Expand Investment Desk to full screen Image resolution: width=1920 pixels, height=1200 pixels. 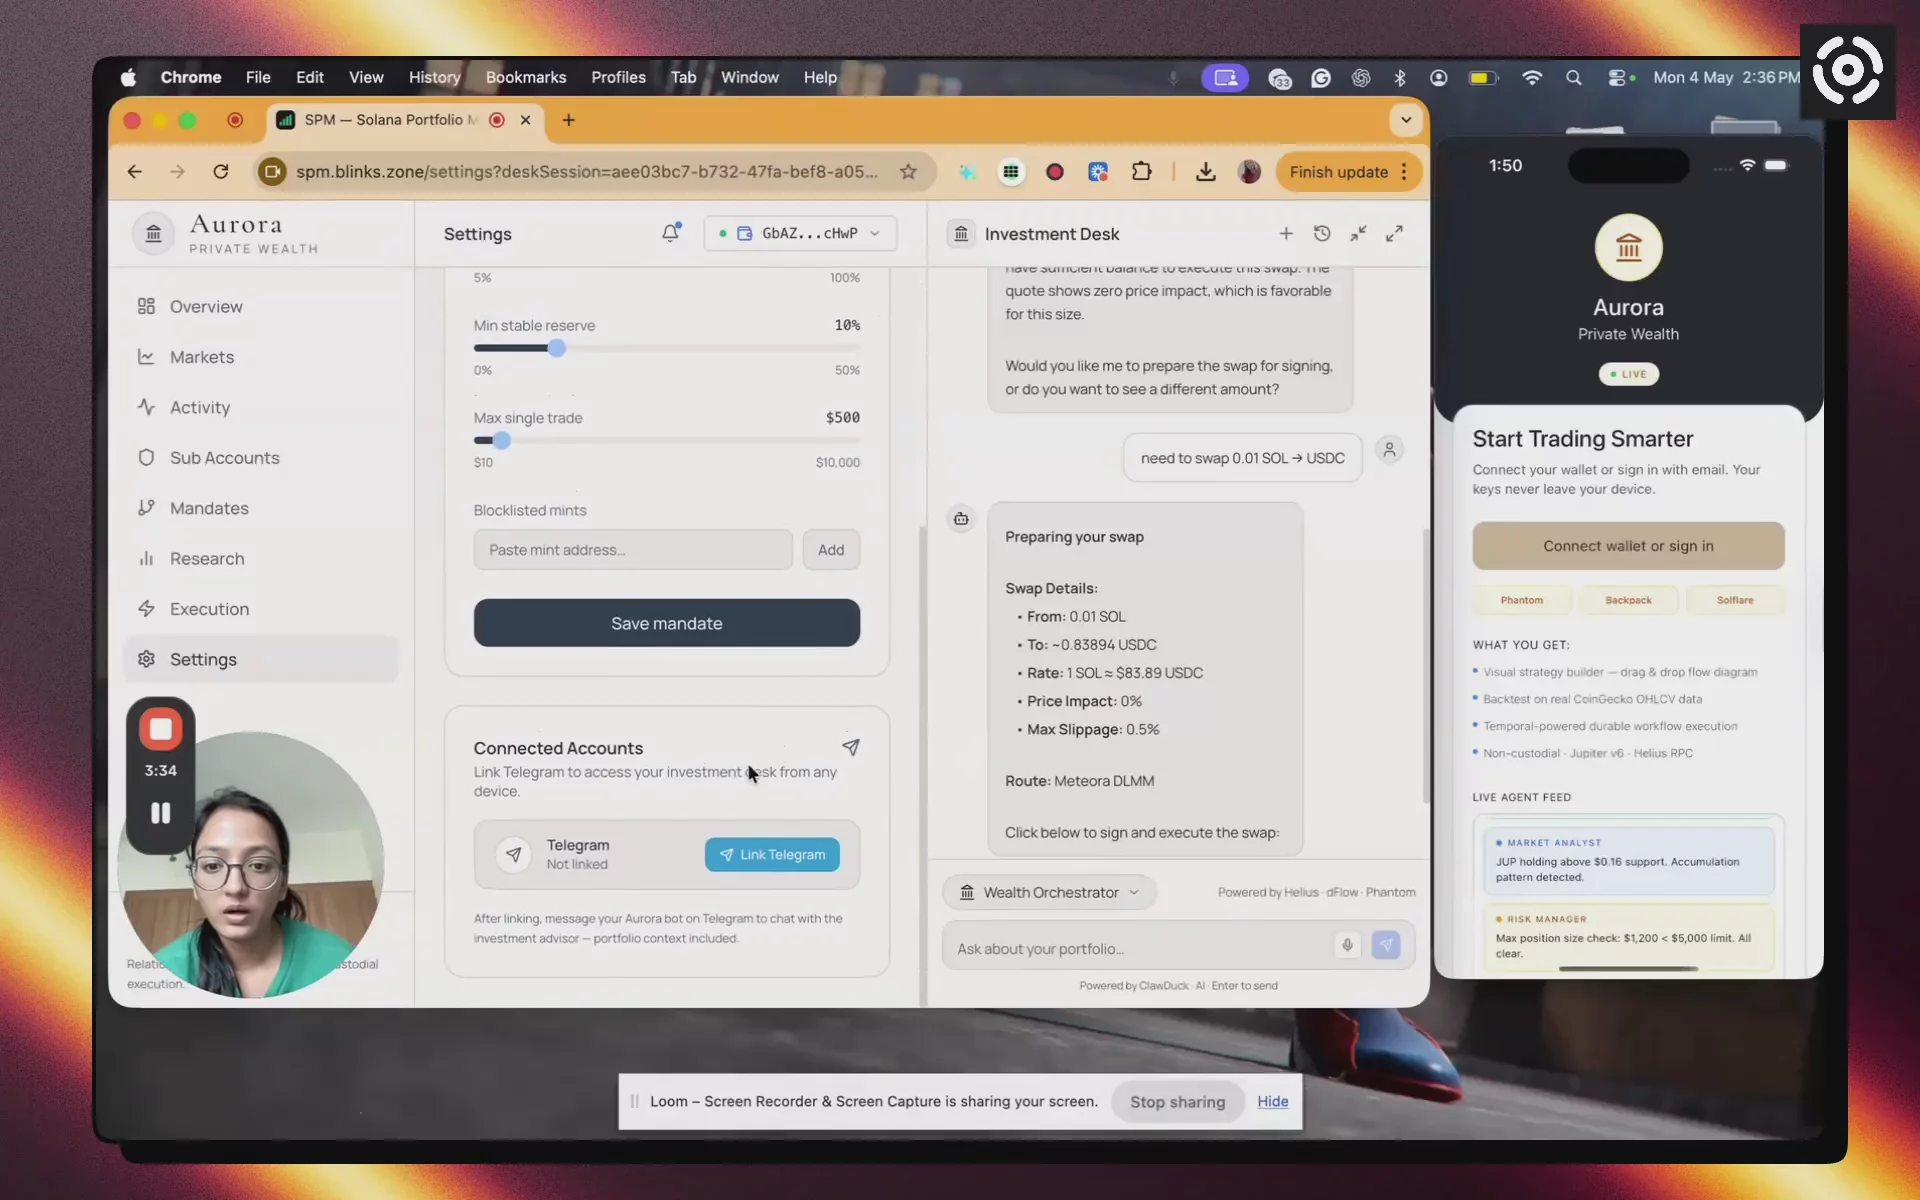tap(1394, 233)
